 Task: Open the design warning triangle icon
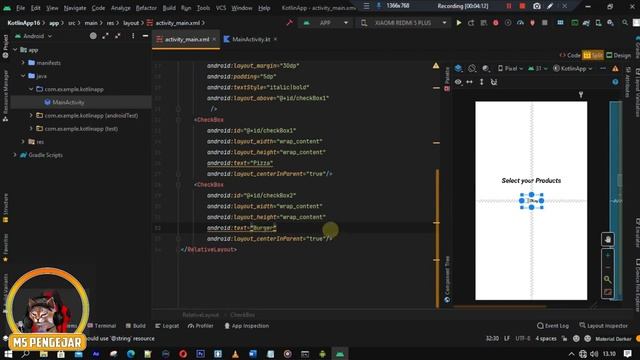[x=615, y=69]
